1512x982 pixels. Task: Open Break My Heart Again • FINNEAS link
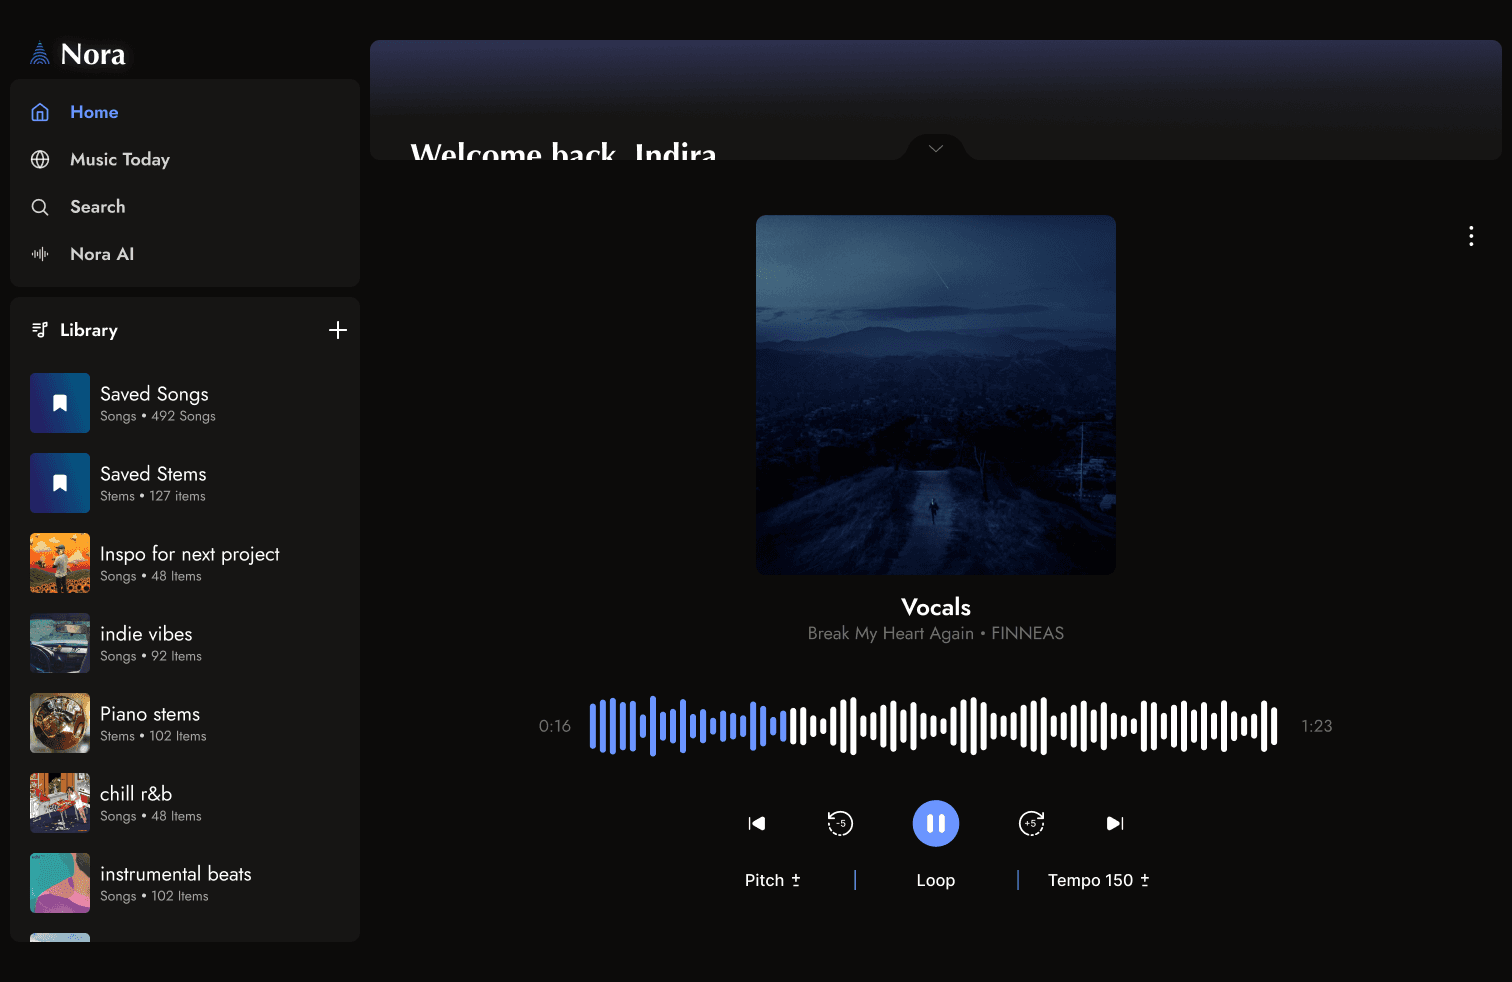[x=936, y=633]
